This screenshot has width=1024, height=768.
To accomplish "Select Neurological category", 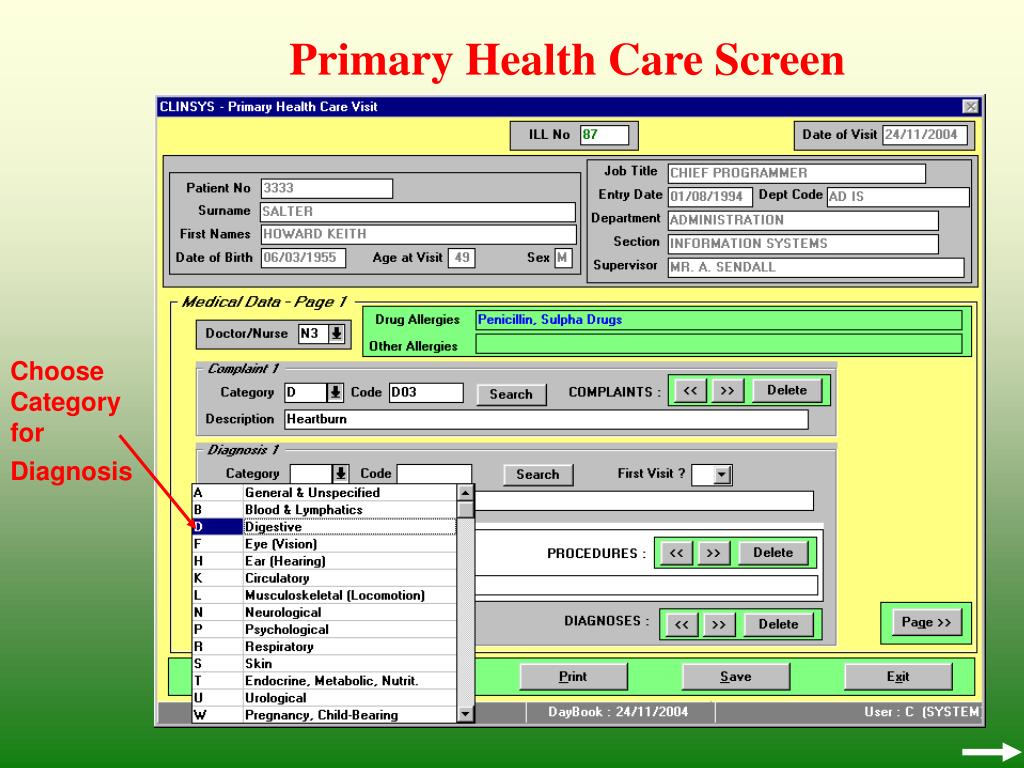I will tap(325, 613).
